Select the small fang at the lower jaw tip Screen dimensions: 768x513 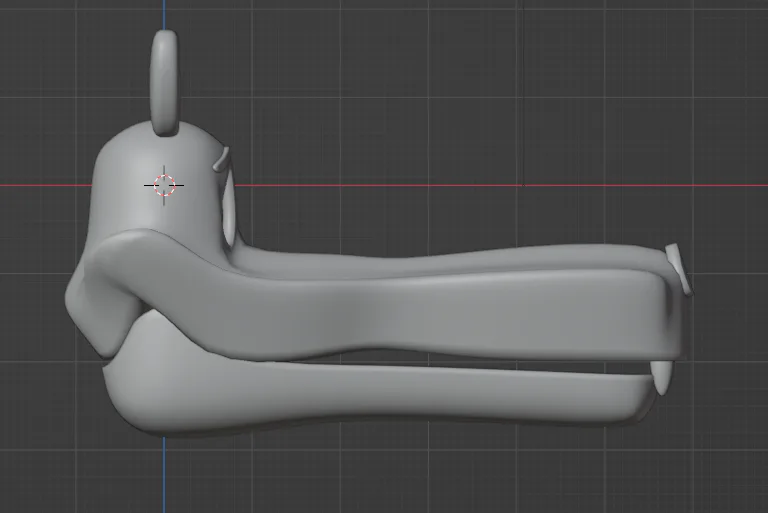pyautogui.click(x=661, y=377)
